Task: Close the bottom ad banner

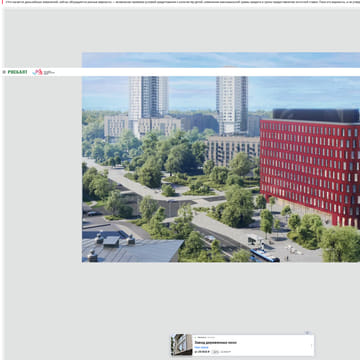Action: 307,333
